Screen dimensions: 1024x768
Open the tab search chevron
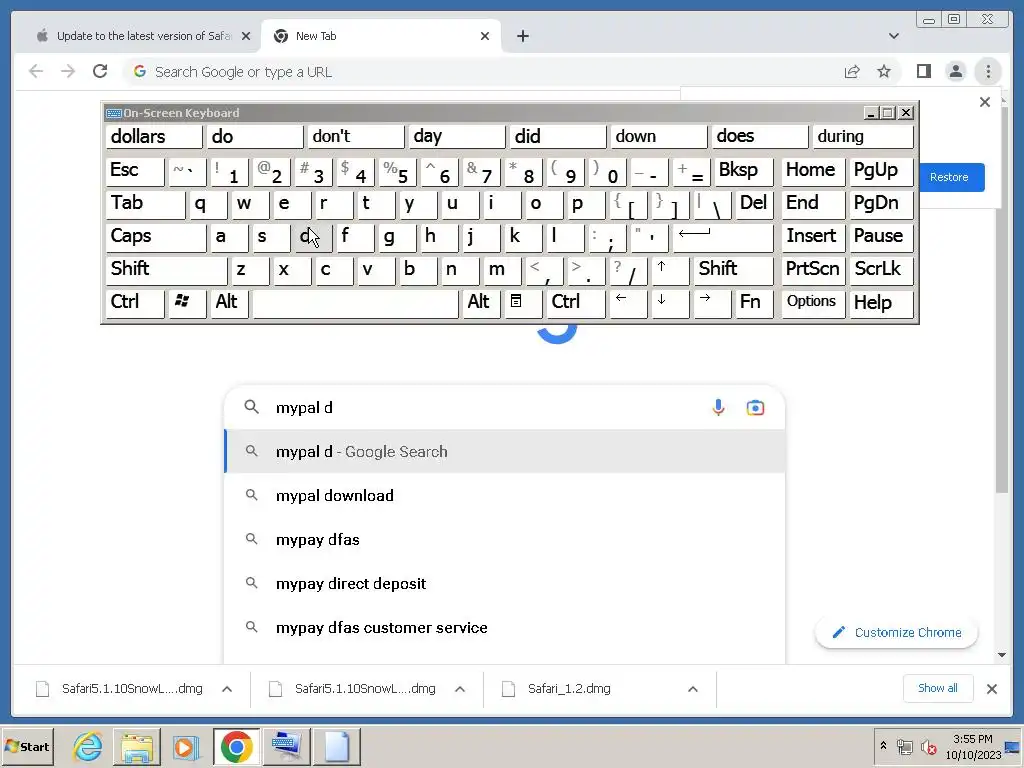click(893, 36)
